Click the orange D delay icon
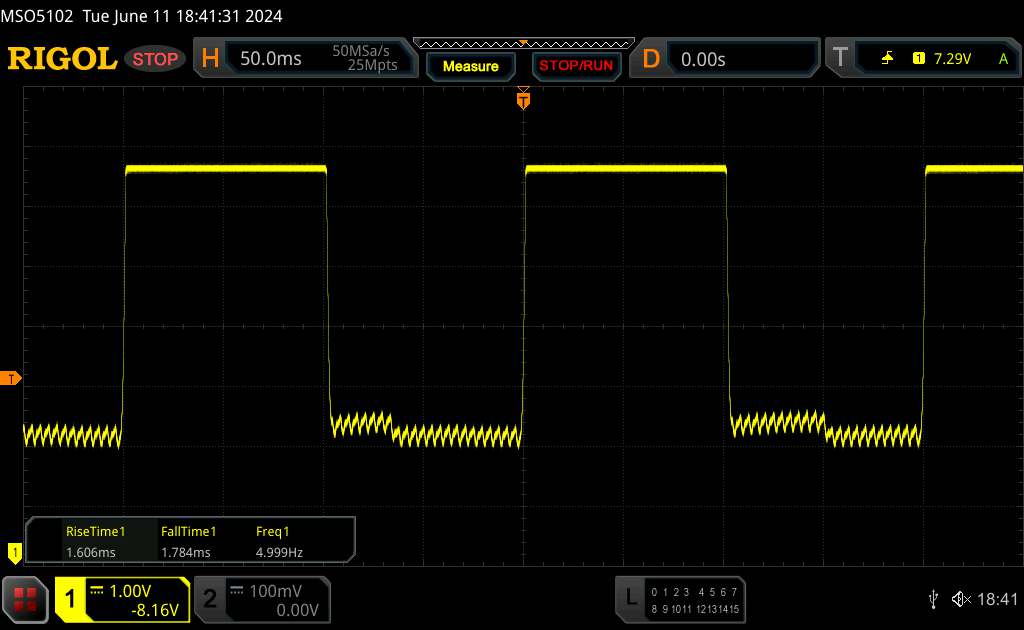This screenshot has height=630, width=1024. 651,59
